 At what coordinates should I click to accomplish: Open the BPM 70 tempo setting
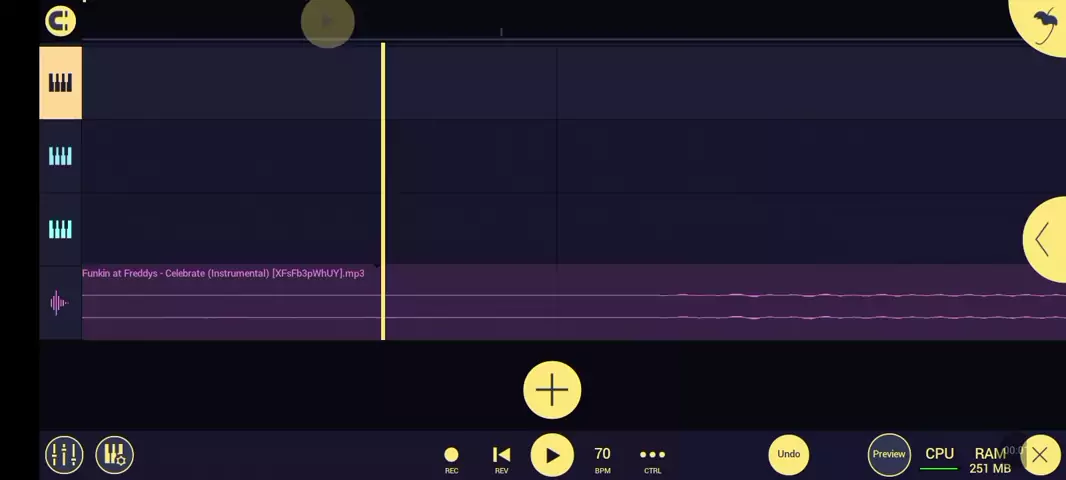point(602,458)
